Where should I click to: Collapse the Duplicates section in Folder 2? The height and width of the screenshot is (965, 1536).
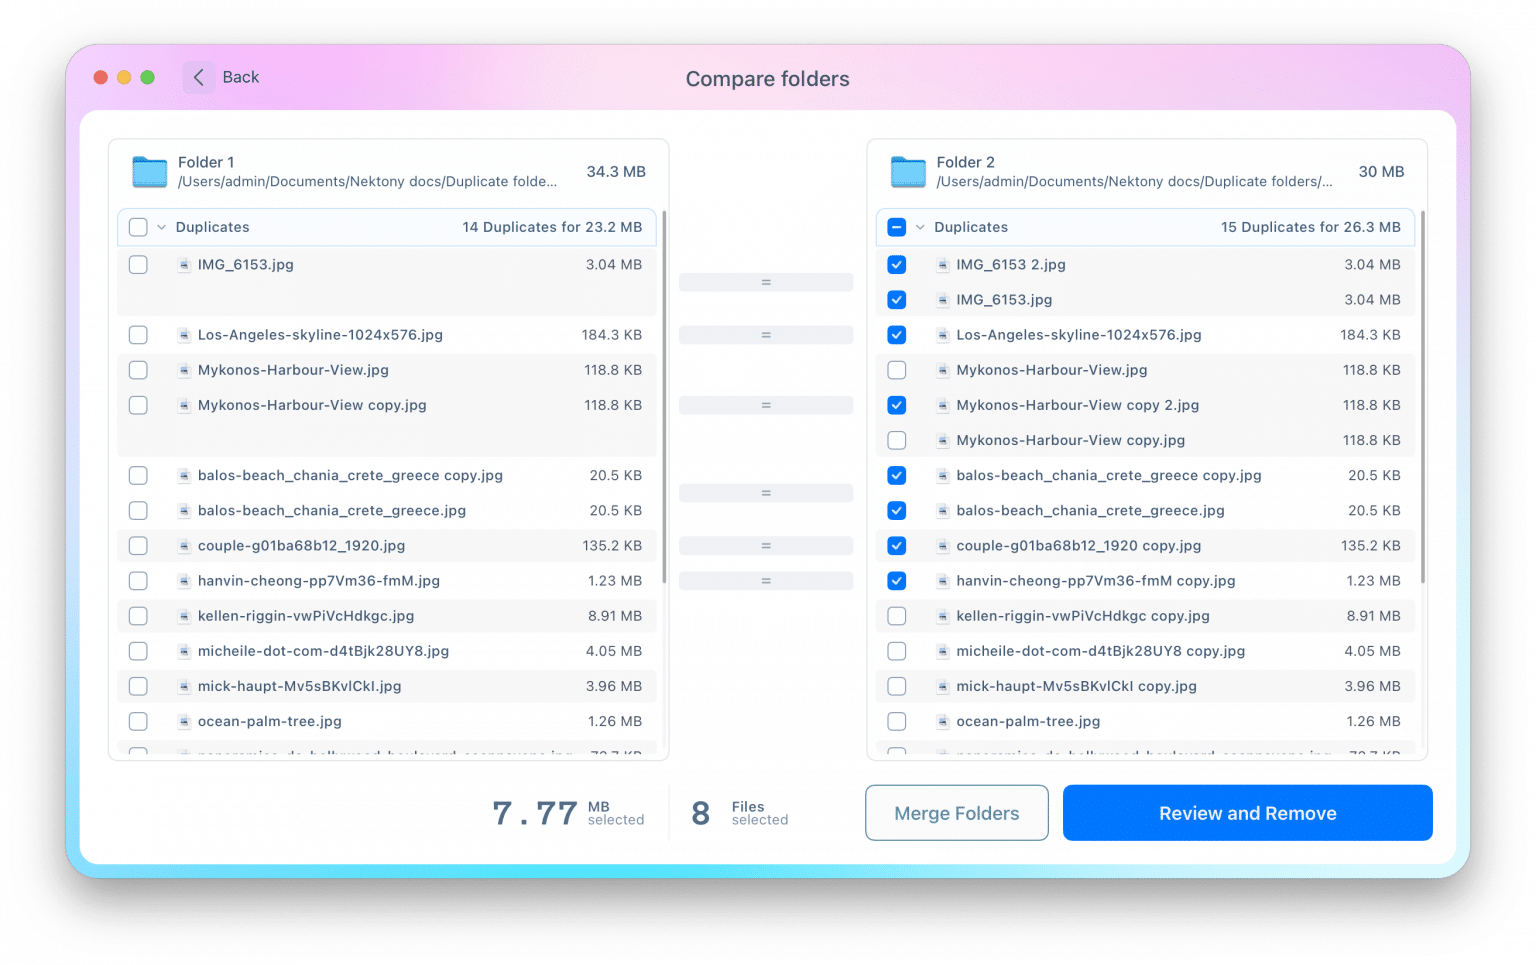click(x=919, y=227)
